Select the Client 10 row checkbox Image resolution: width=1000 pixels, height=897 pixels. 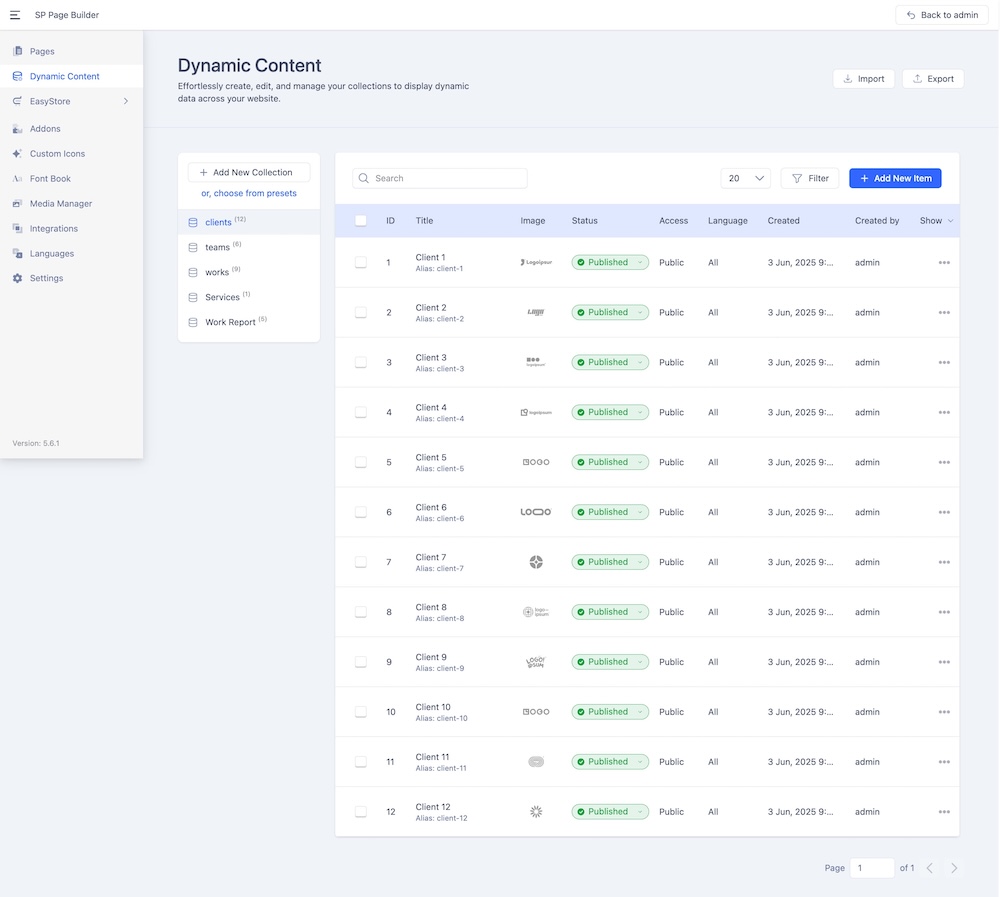361,712
